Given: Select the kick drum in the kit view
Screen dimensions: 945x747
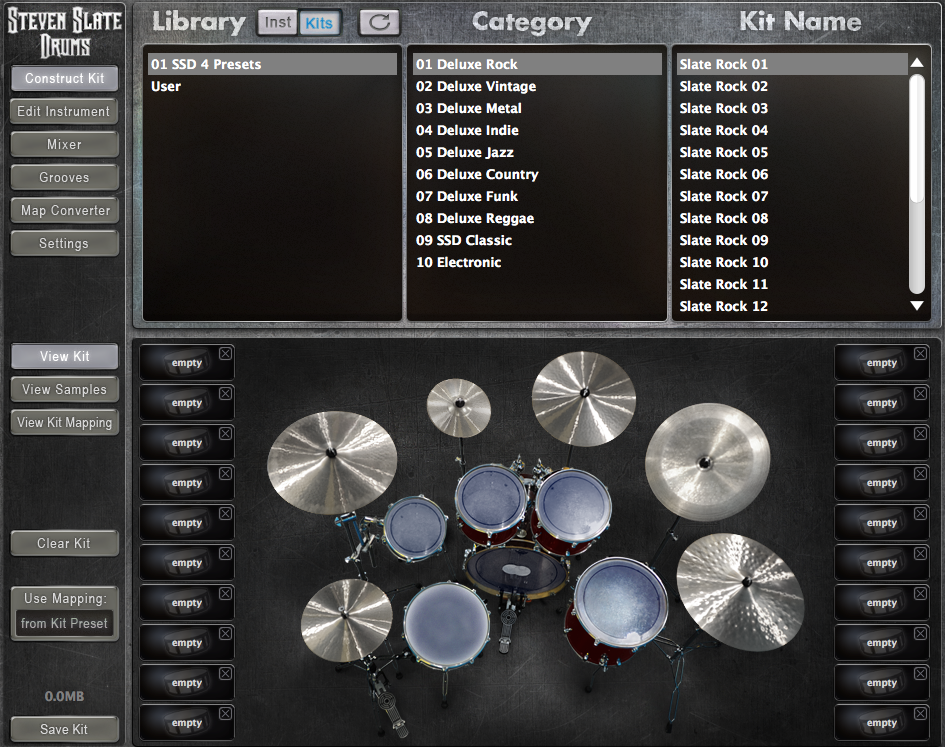Looking at the screenshot, I should coord(516,571).
